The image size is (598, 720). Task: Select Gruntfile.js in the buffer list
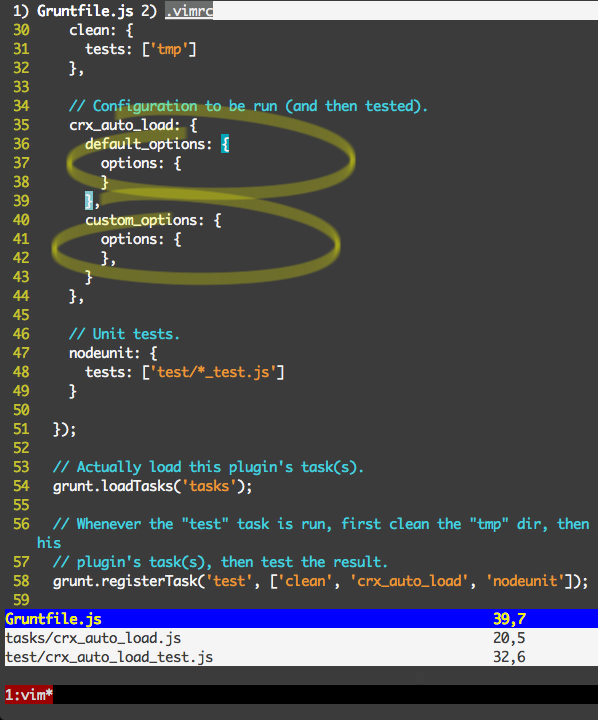[53, 619]
